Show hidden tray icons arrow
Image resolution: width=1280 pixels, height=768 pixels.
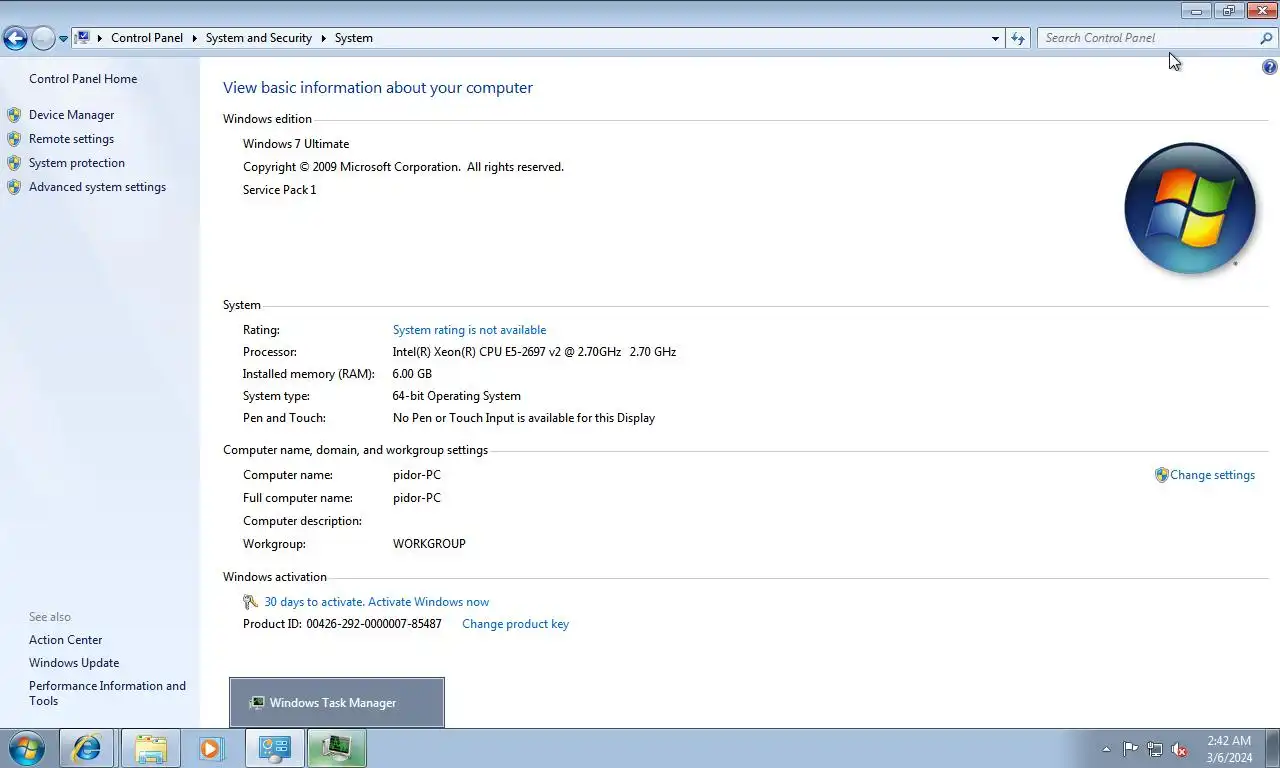(1106, 749)
